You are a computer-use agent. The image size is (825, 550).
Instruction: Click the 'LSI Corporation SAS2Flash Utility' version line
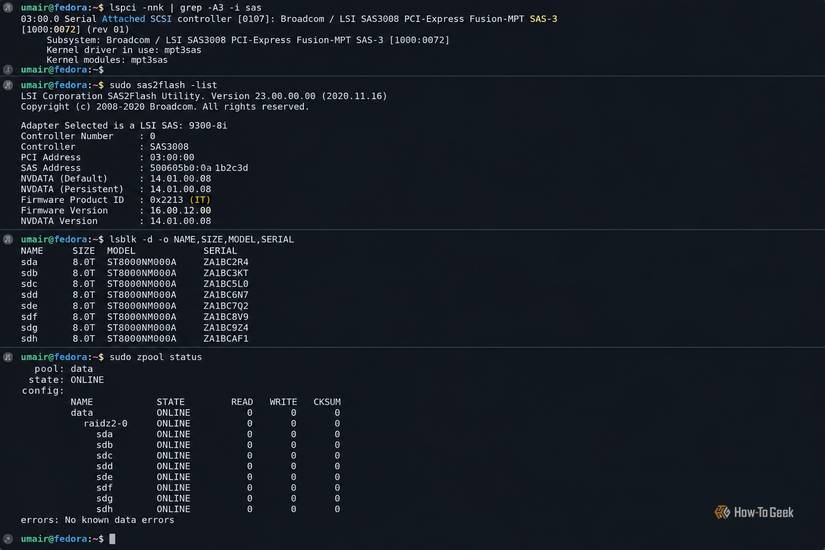[204, 96]
